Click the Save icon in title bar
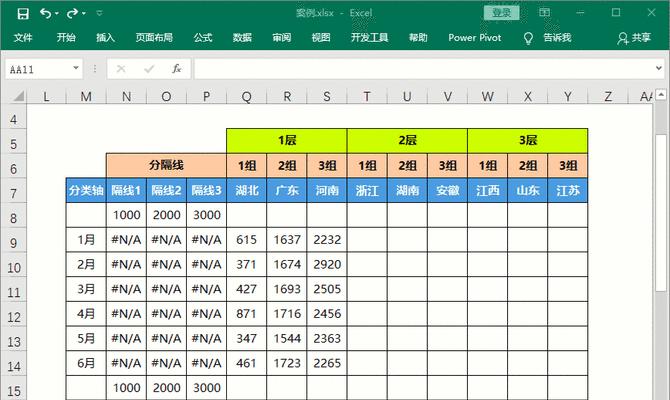670x400 pixels. point(23,14)
